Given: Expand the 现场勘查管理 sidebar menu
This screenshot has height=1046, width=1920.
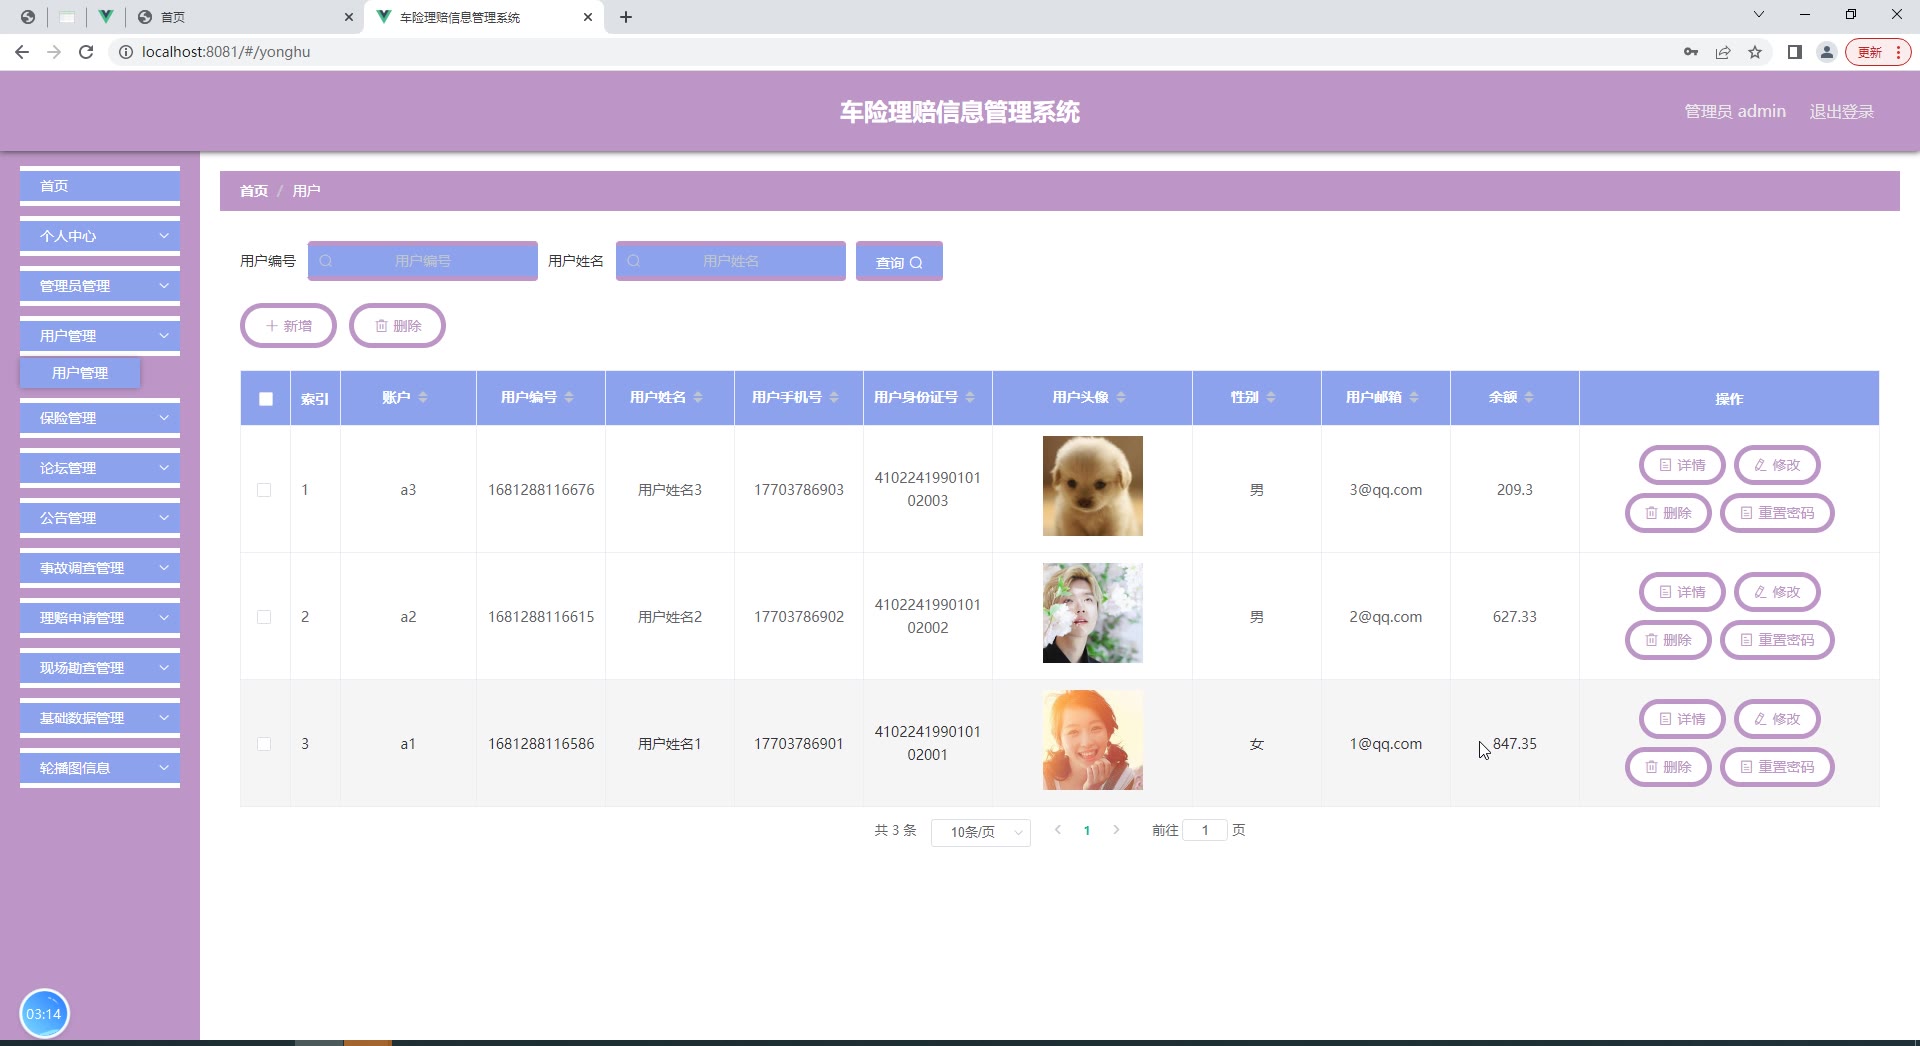Looking at the screenshot, I should 100,668.
